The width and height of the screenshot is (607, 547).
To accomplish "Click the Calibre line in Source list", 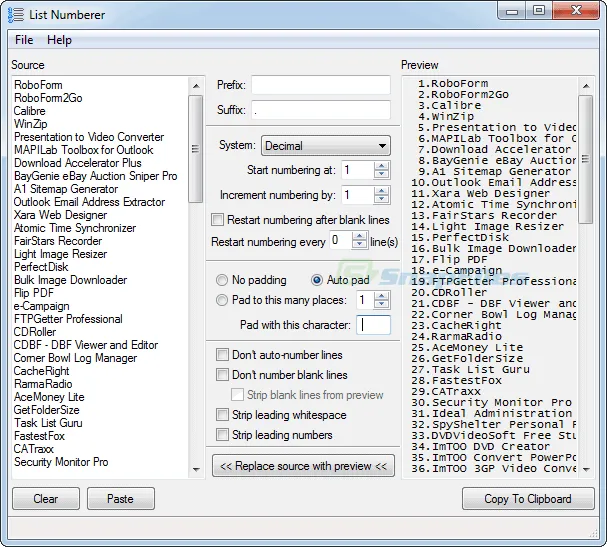I will point(30,111).
